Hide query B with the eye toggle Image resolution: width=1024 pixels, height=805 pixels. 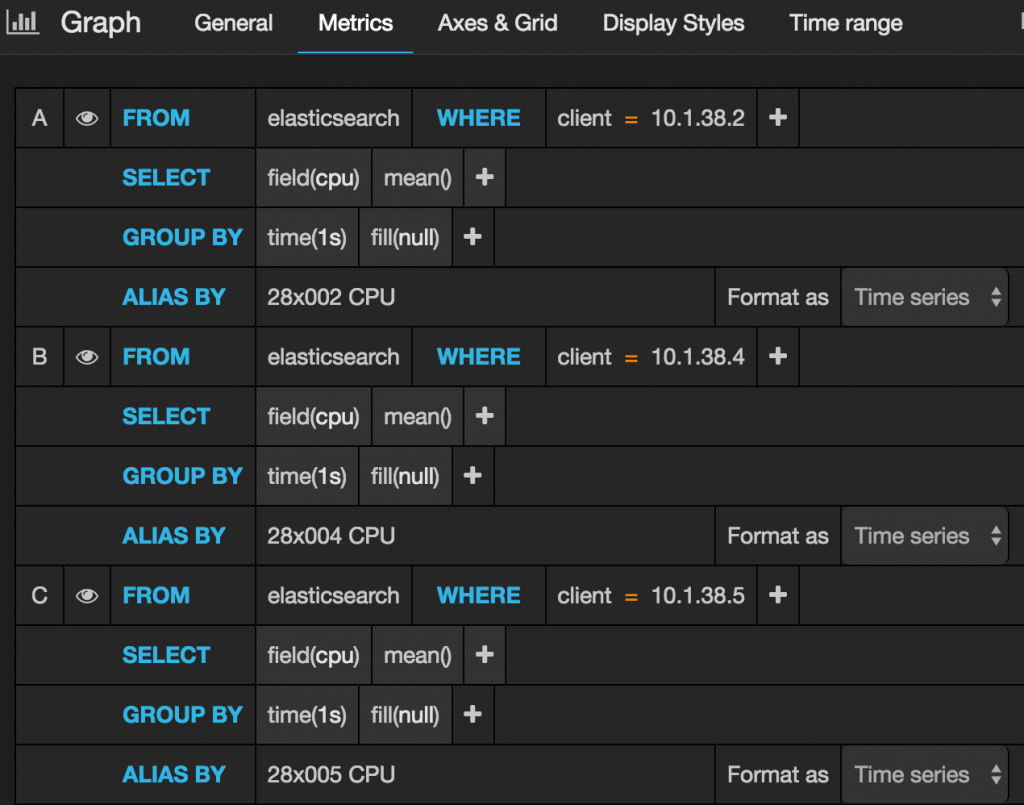click(87, 356)
